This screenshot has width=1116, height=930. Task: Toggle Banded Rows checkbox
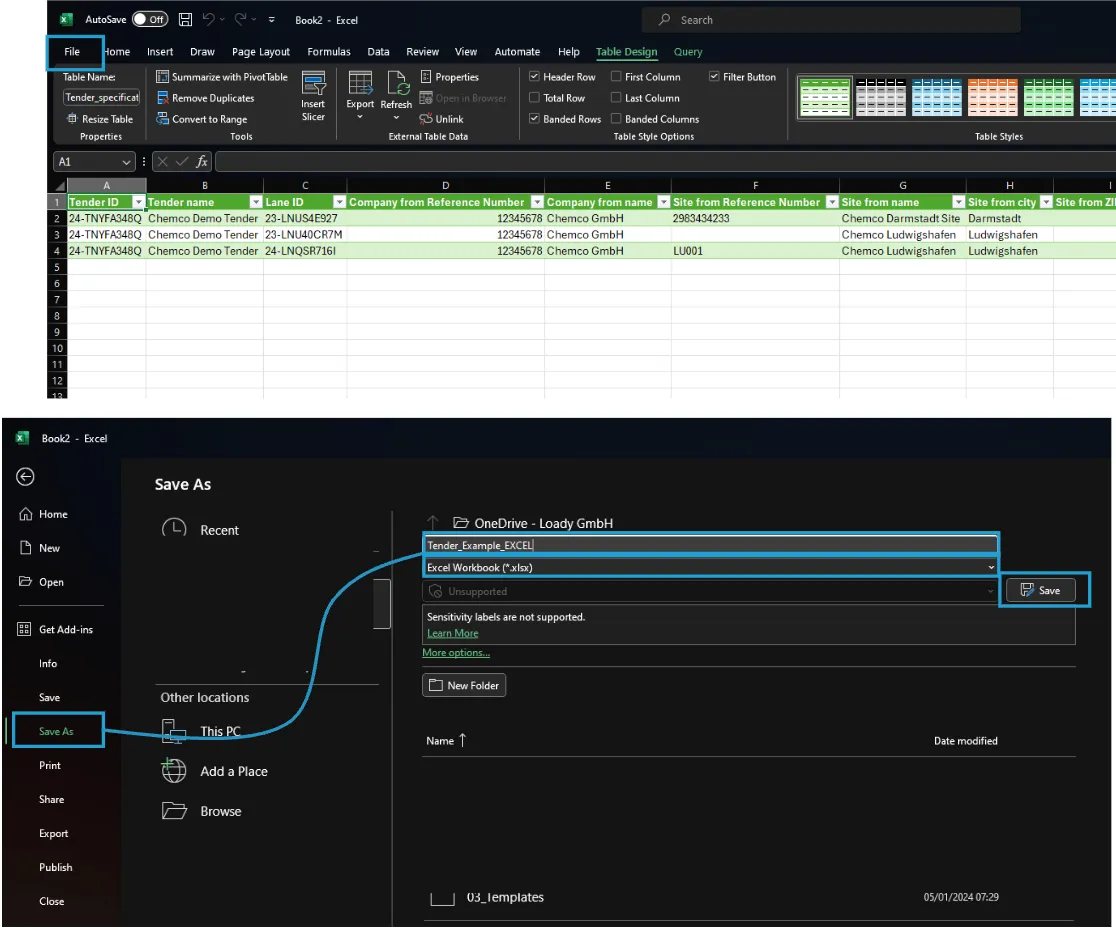535,119
